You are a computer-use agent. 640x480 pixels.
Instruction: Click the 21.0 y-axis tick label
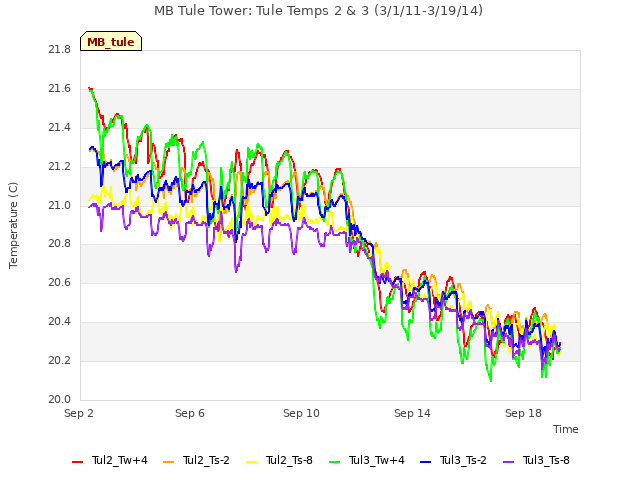(60, 205)
